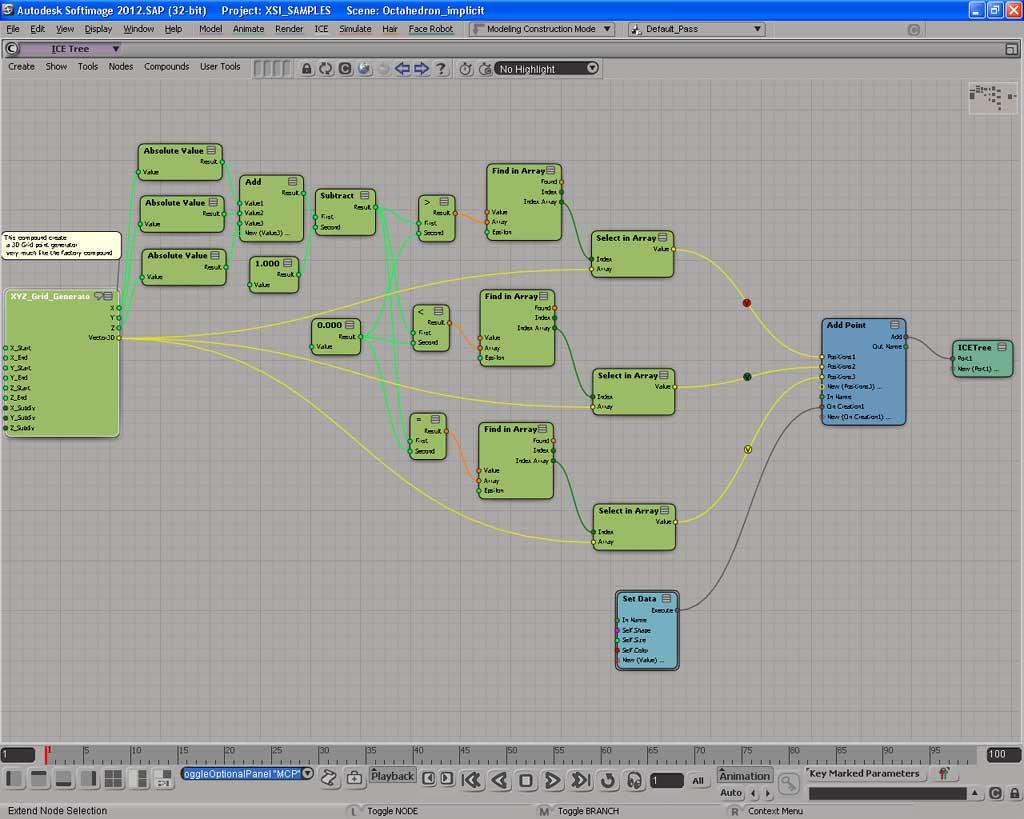Collapse the Set Data node
The image size is (1024, 819).
pyautogui.click(x=668, y=599)
